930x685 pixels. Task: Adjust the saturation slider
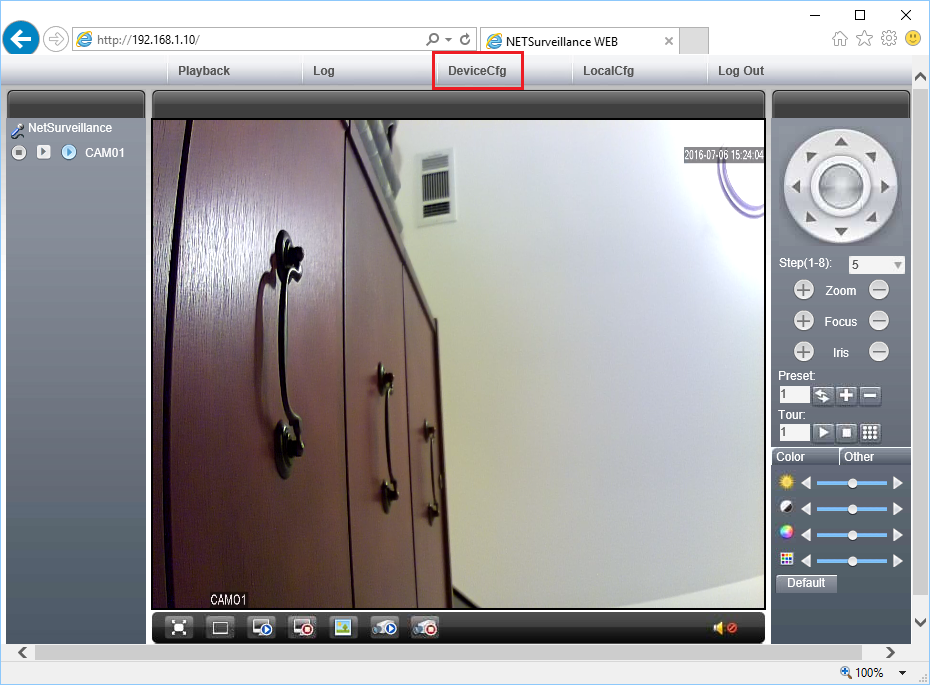[852, 535]
